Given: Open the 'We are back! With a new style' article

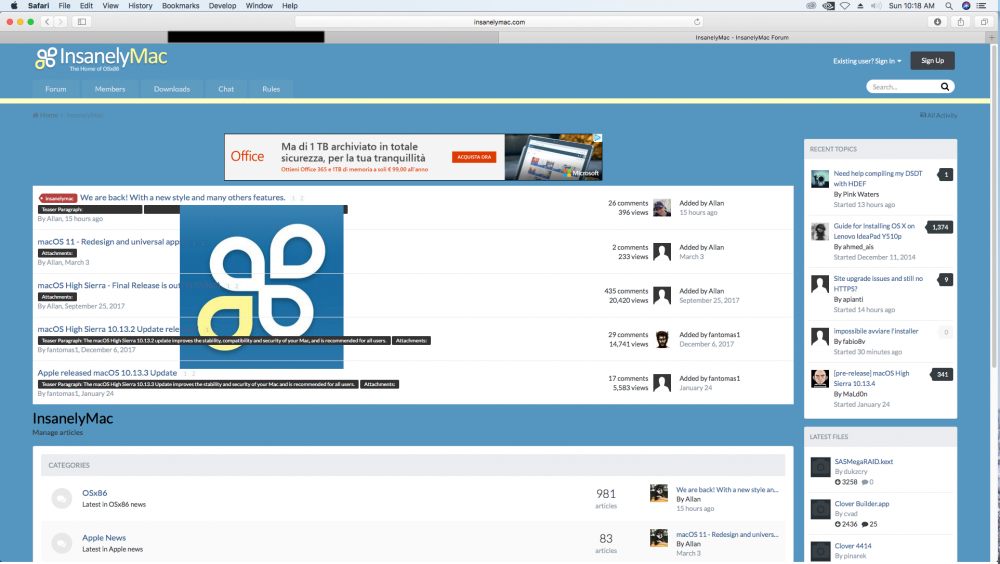Looking at the screenshot, I should [182, 198].
